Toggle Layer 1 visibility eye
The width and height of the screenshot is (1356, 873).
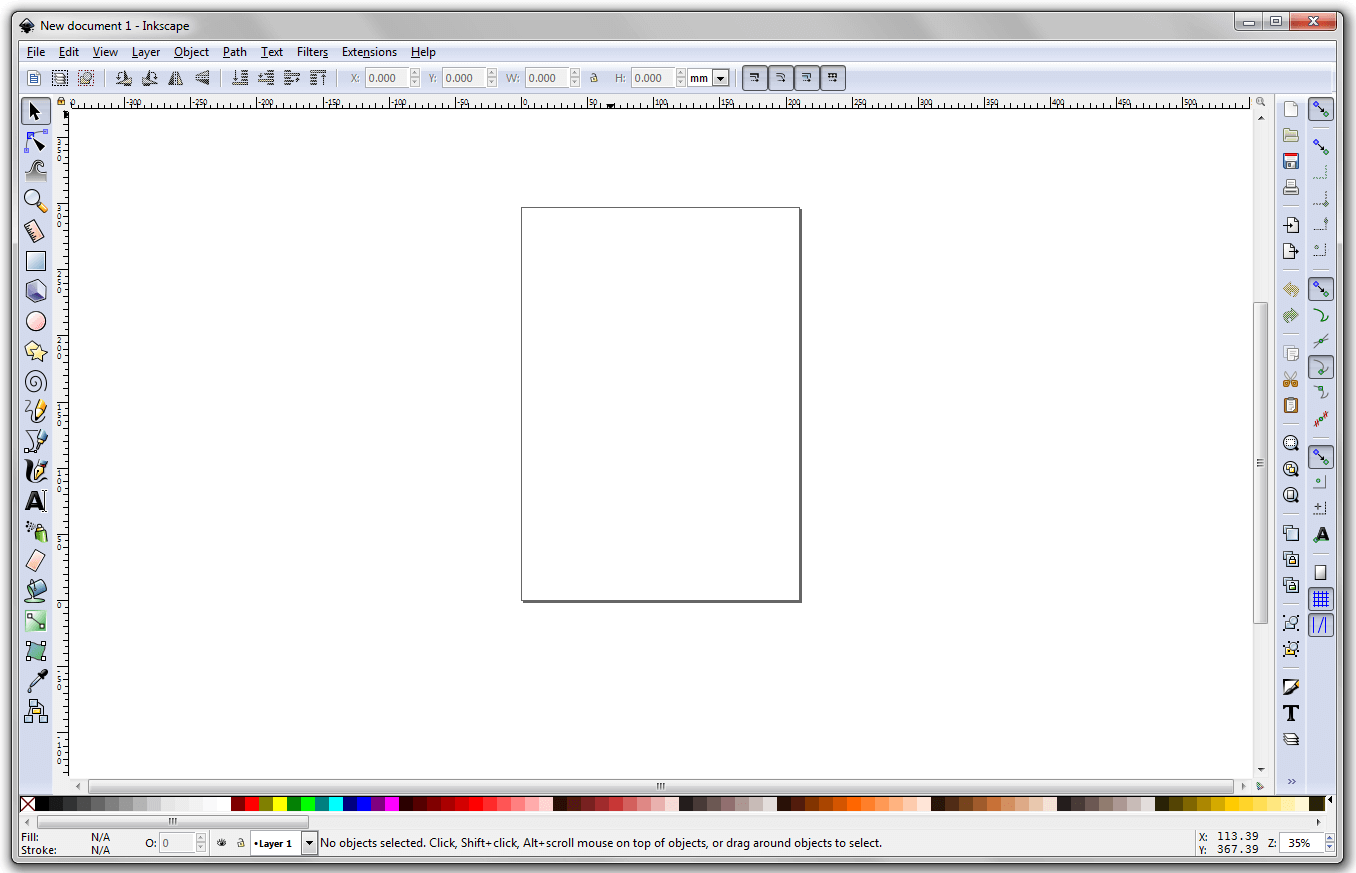click(x=222, y=843)
